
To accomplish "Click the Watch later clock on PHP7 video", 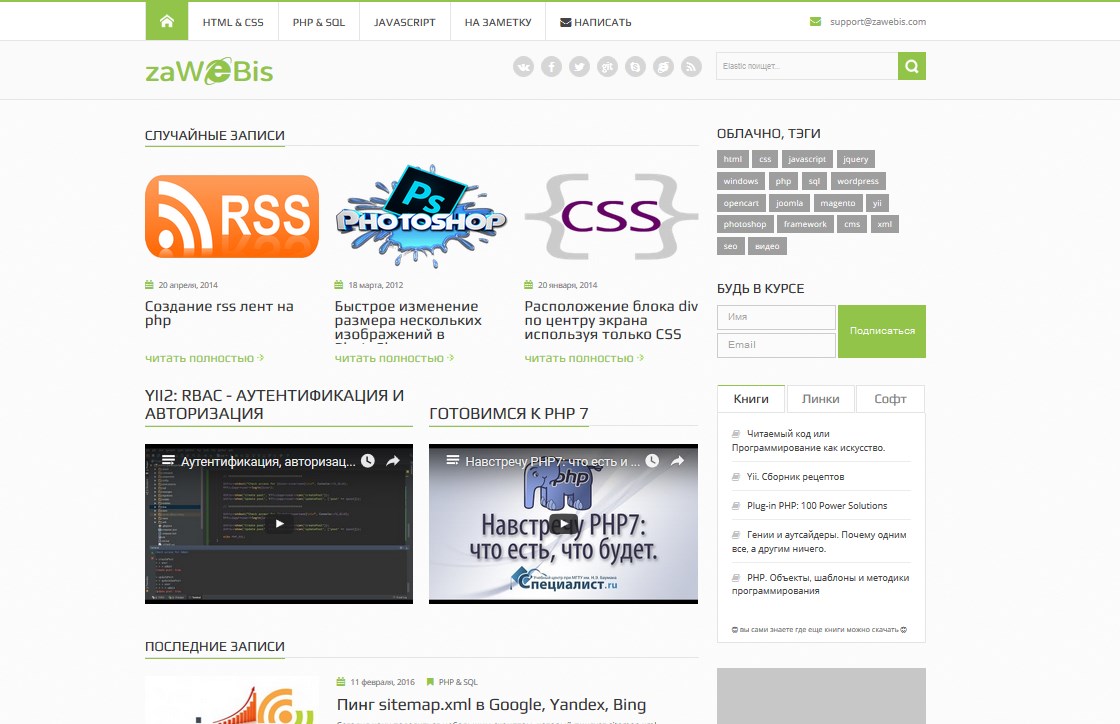I will [652, 461].
